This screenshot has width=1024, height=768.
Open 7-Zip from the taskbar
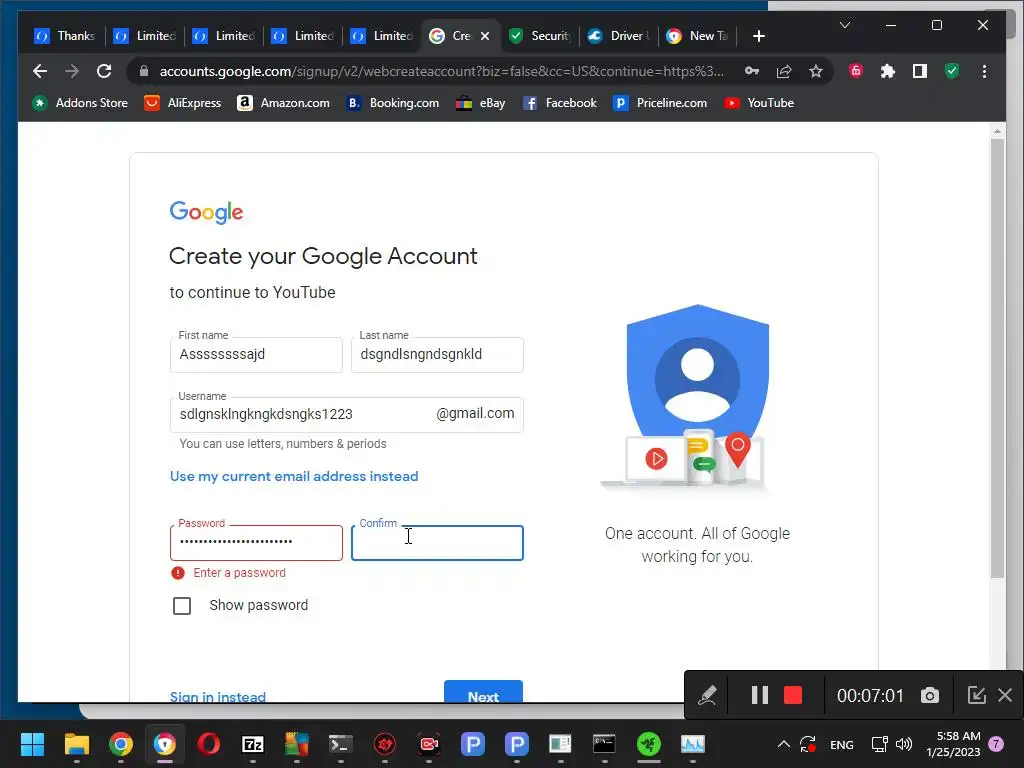[253, 744]
